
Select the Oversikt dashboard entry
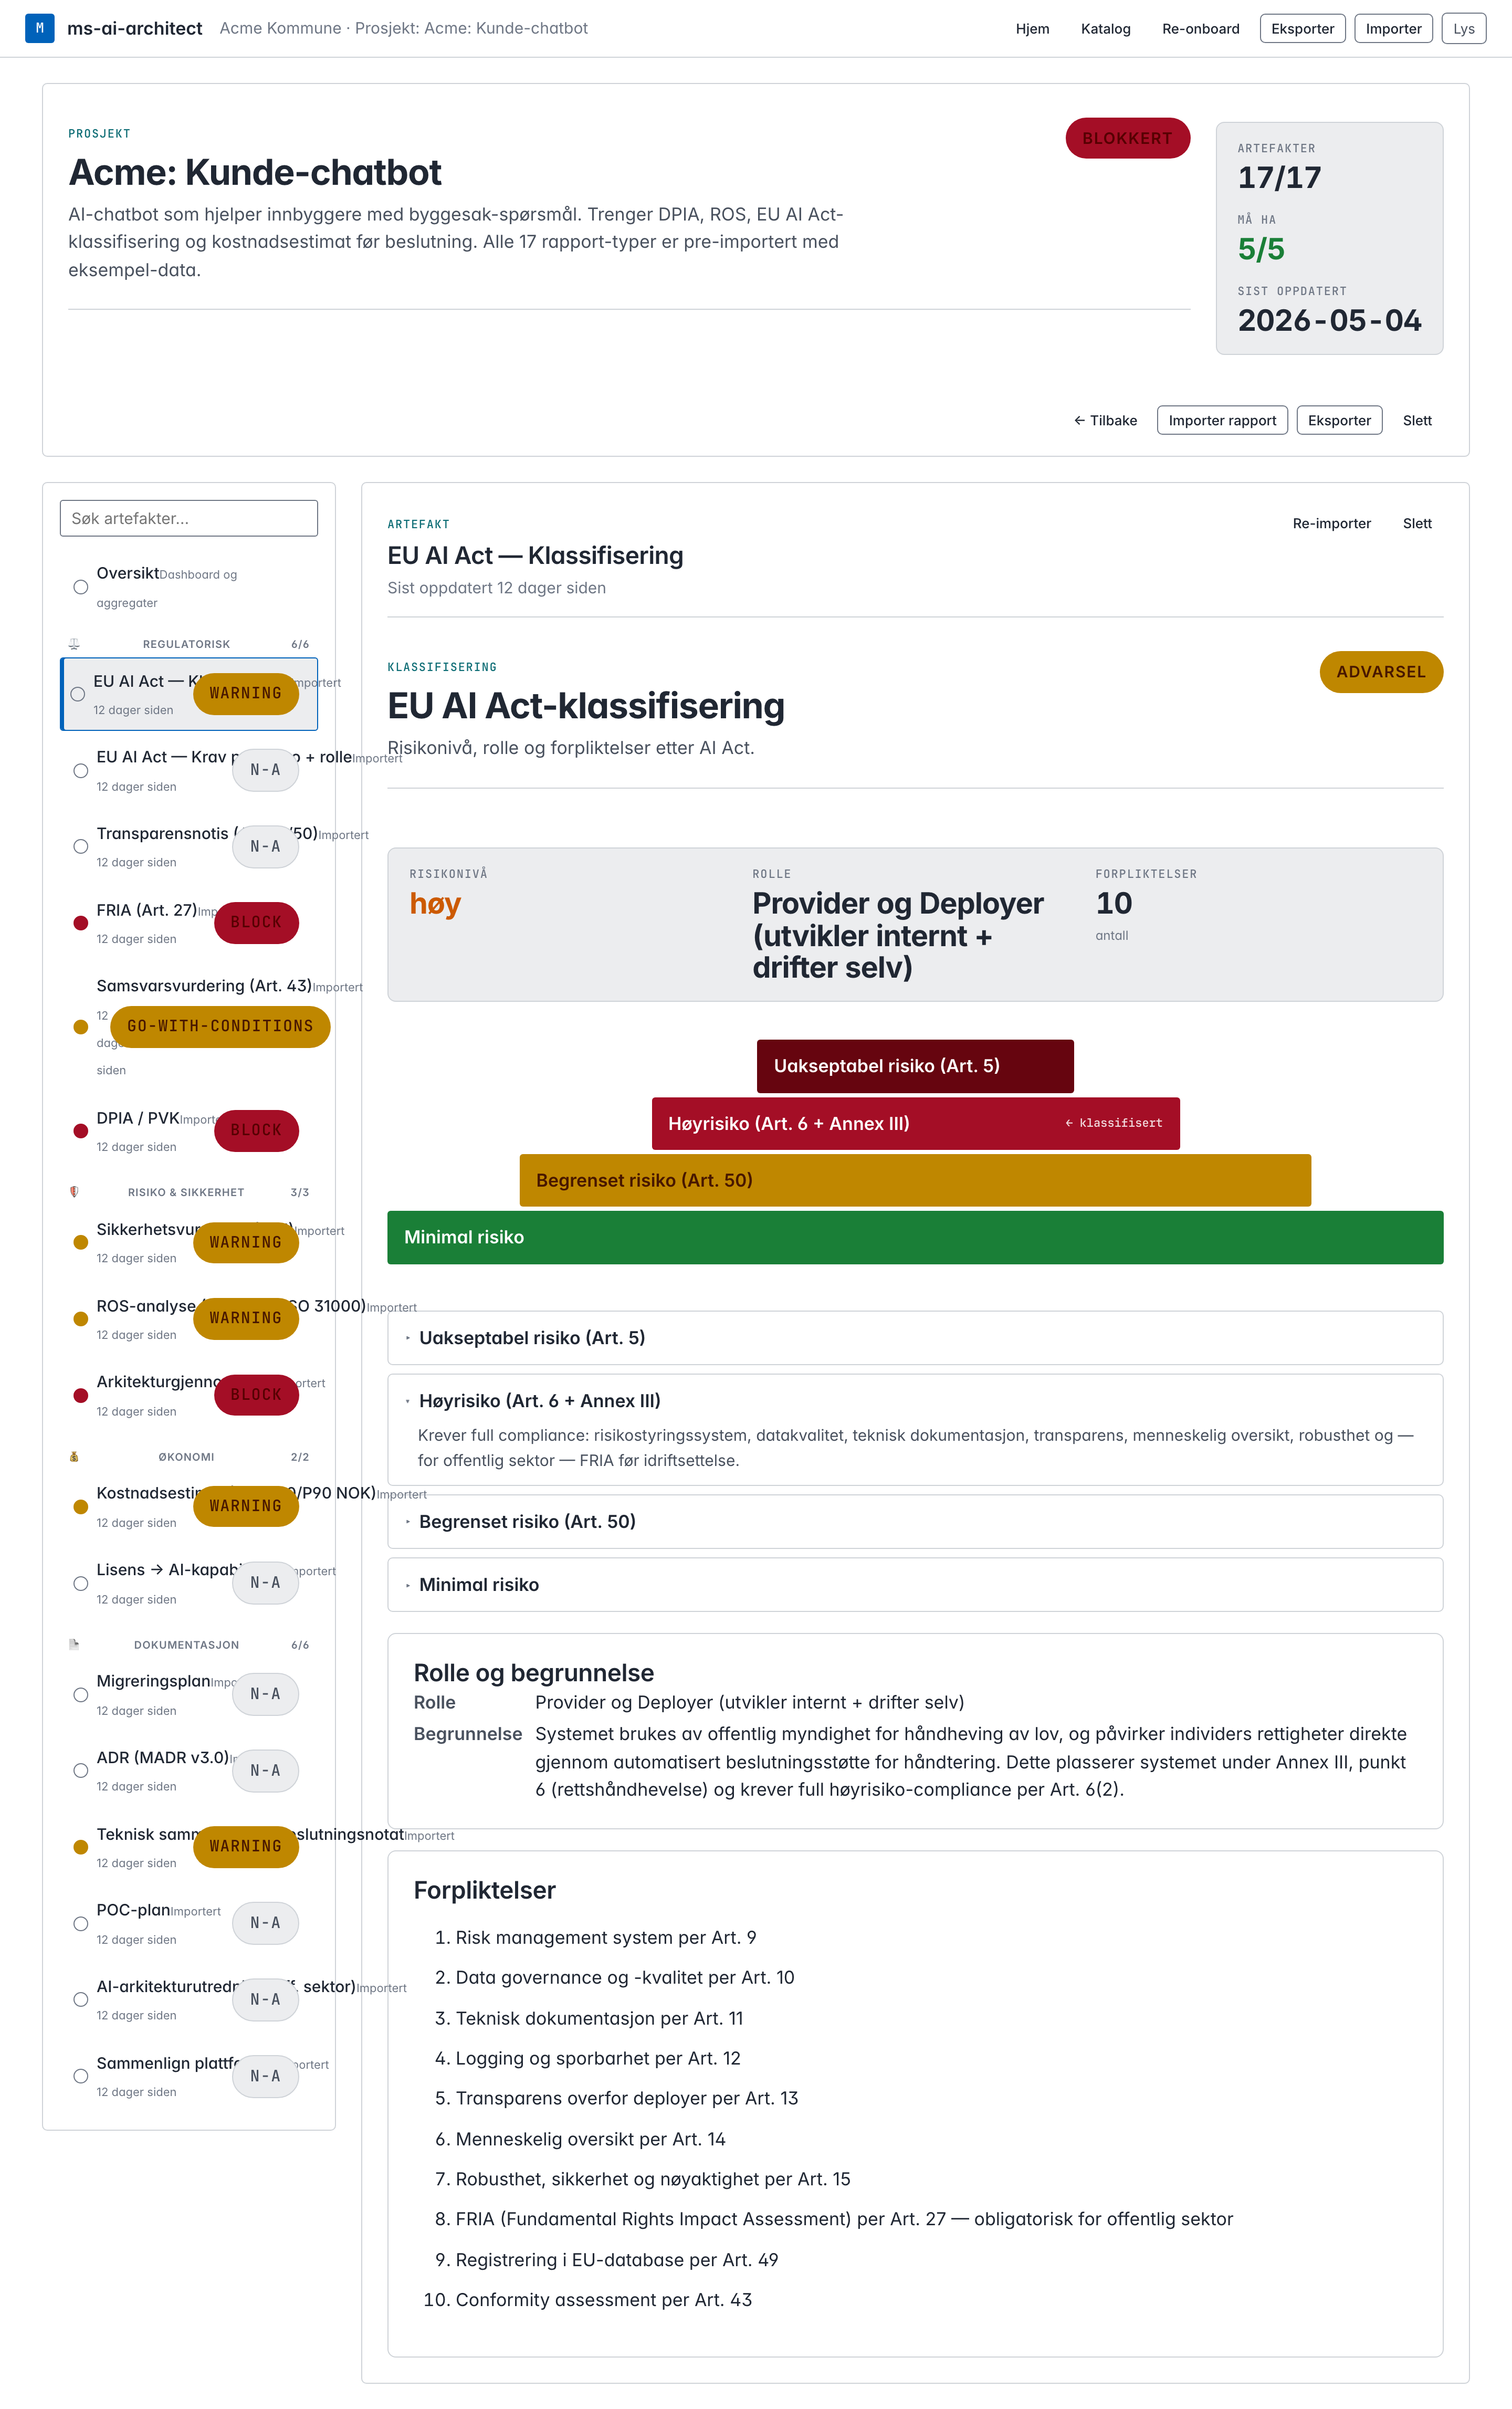(x=189, y=587)
